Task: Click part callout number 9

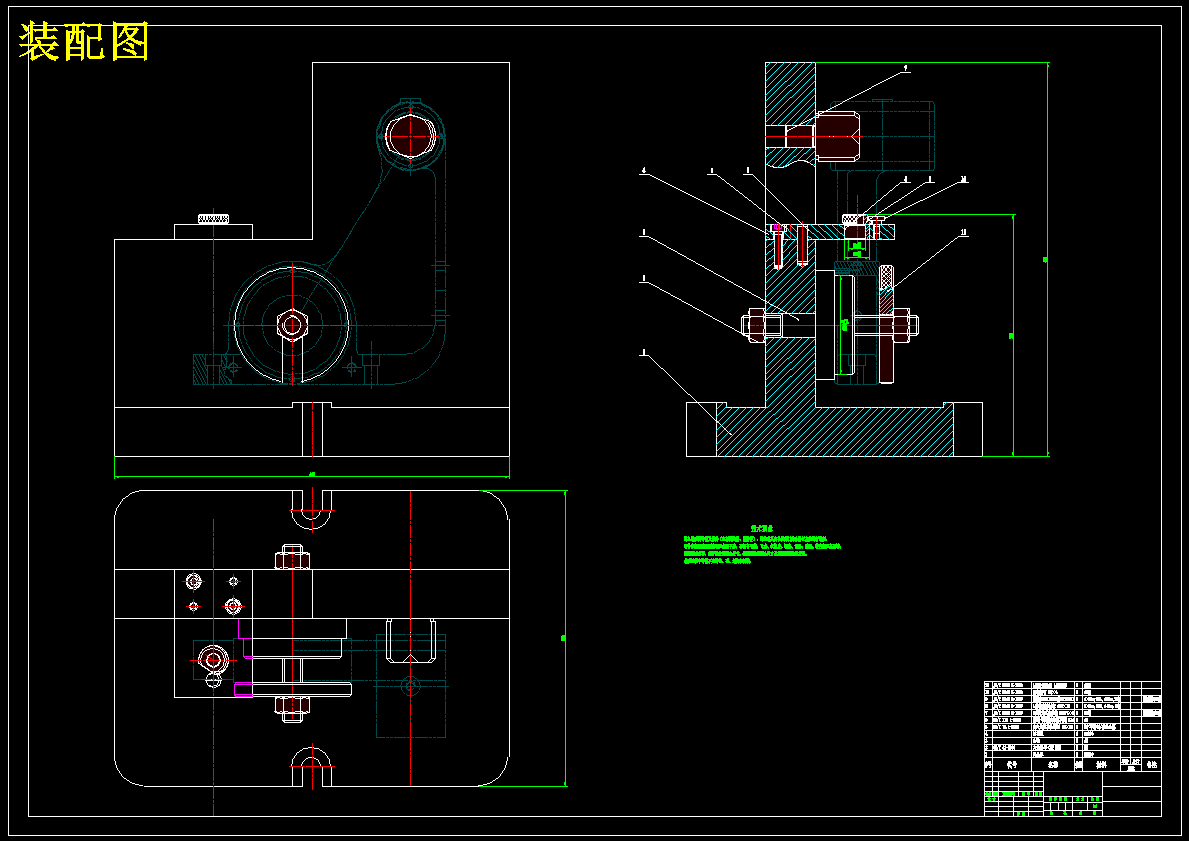Action: [x=905, y=68]
